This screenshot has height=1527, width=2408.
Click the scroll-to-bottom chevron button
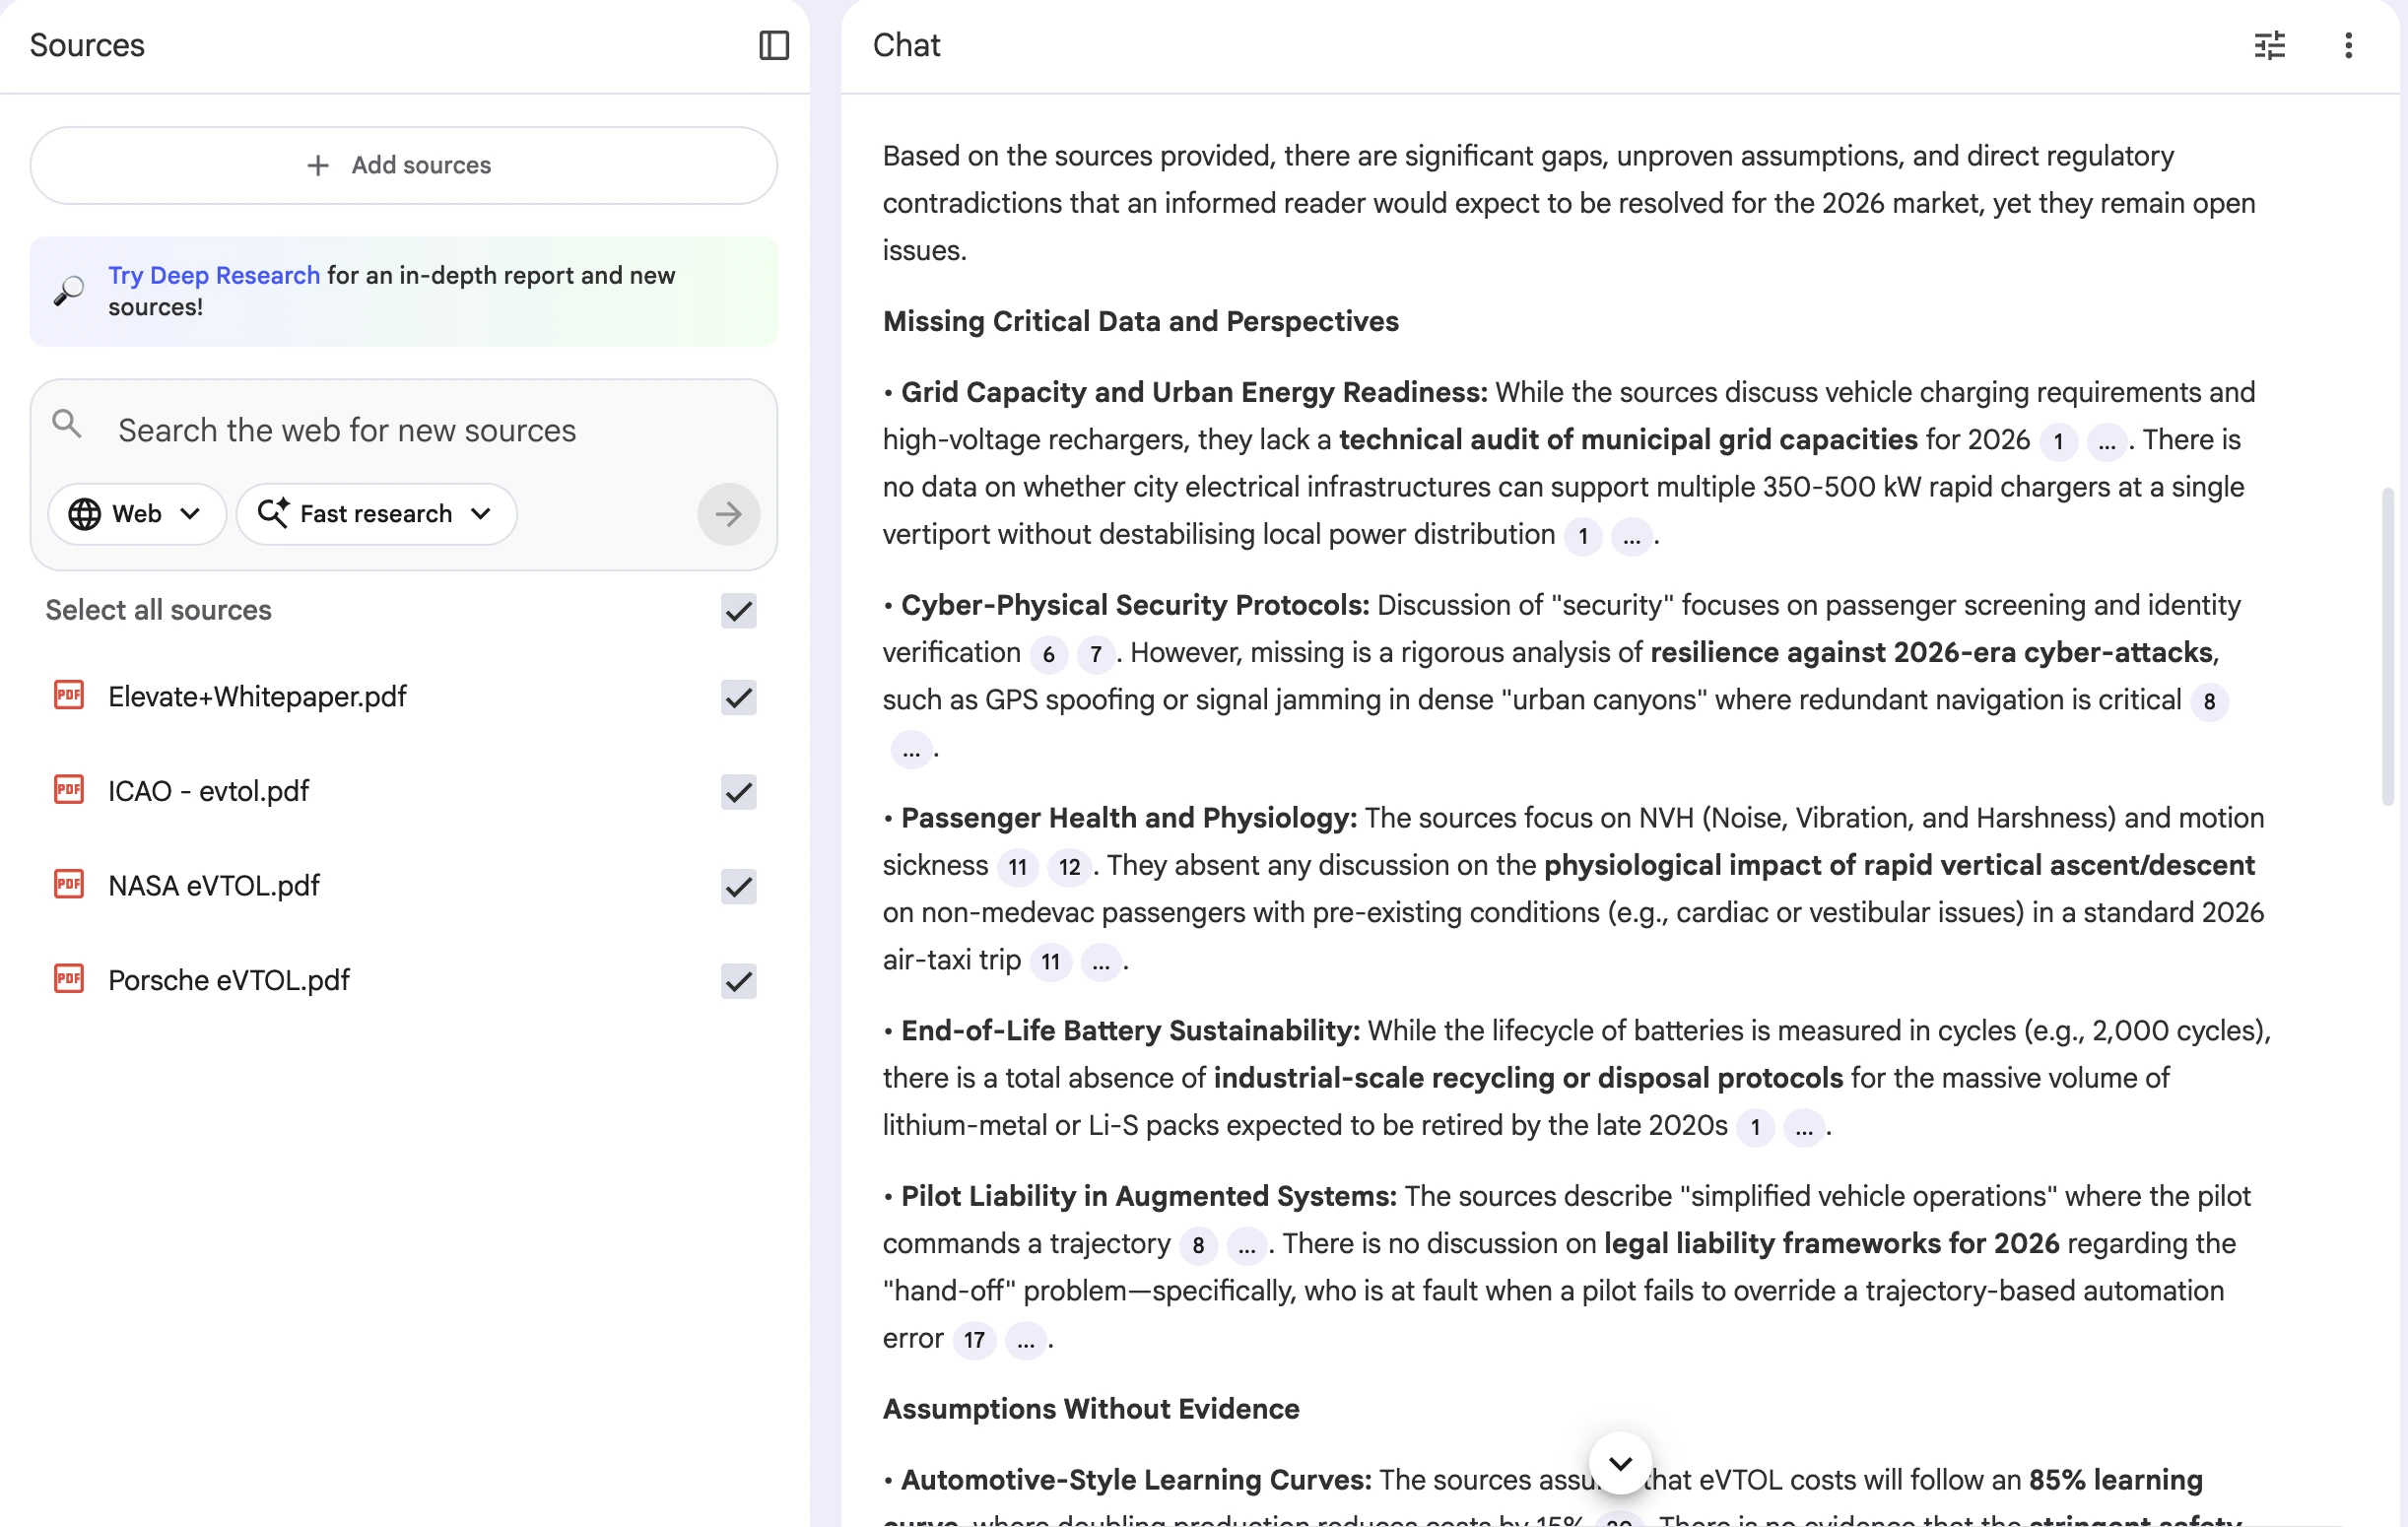click(x=1620, y=1463)
